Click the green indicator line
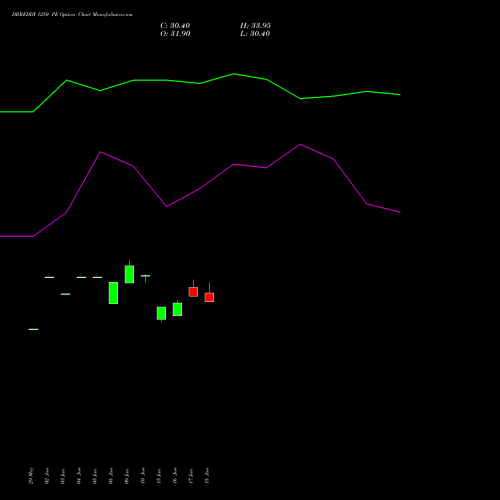This screenshot has width=500, height=500. tap(200, 83)
